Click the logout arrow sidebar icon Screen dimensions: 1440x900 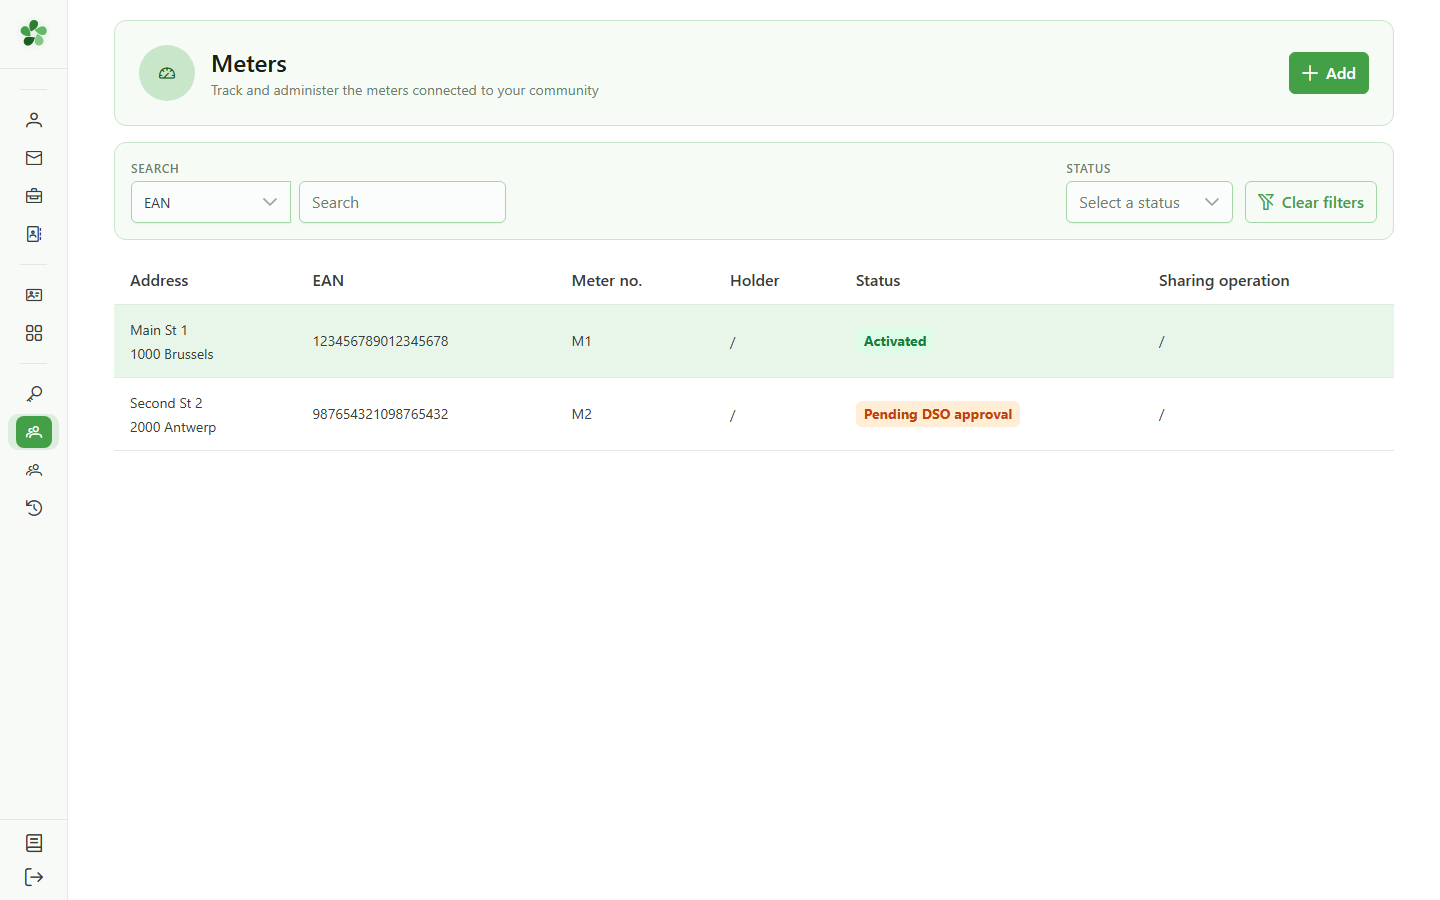(x=34, y=877)
